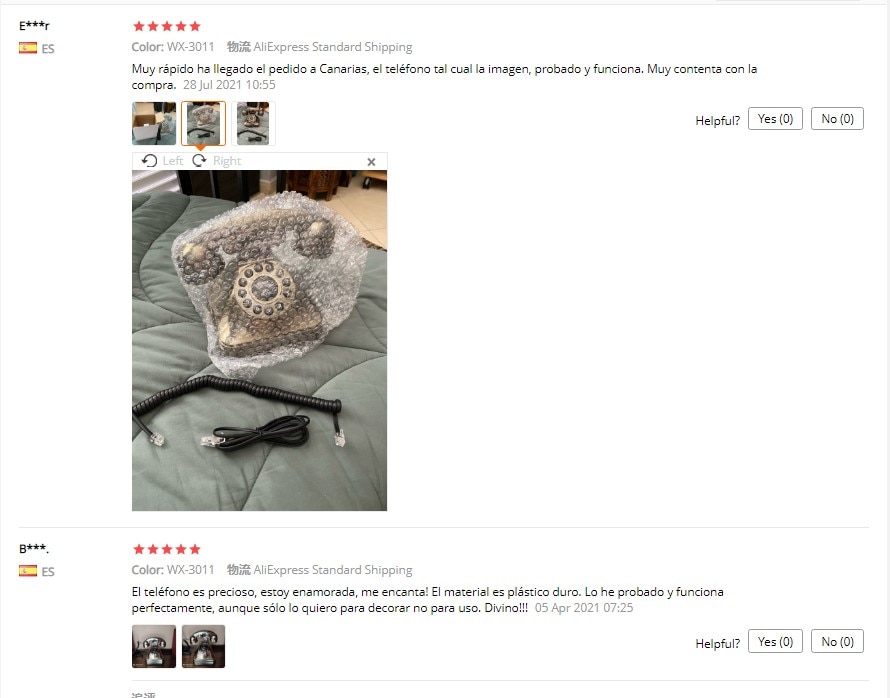
Task: Click the enlarged bubble-wrapped telephone photo
Action: click(259, 340)
